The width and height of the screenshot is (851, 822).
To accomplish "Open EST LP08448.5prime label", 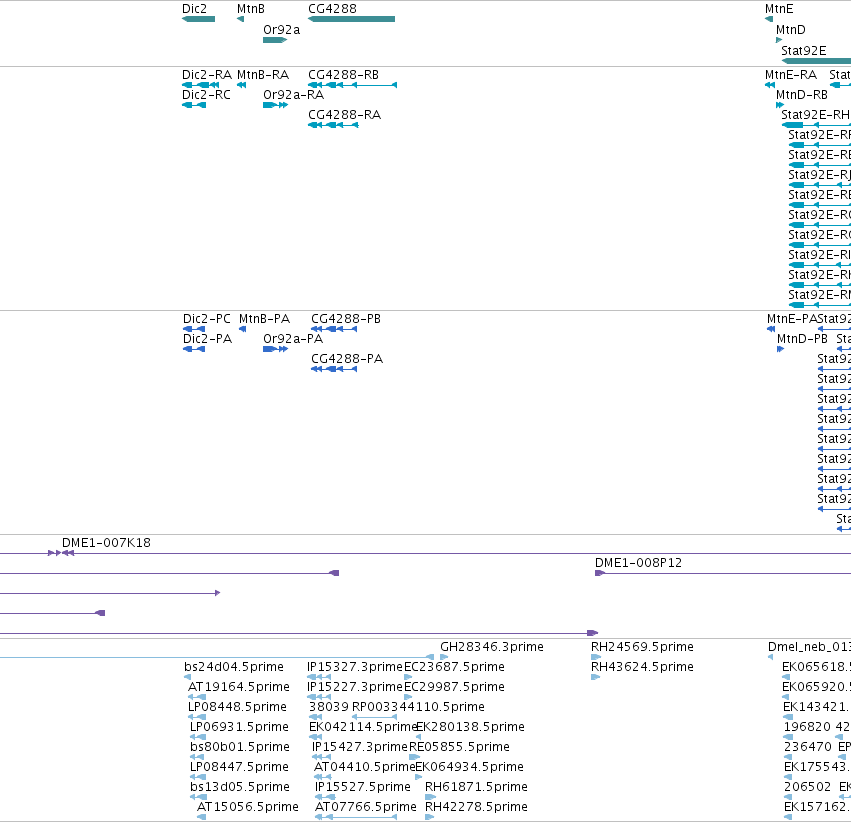I will click(x=237, y=707).
